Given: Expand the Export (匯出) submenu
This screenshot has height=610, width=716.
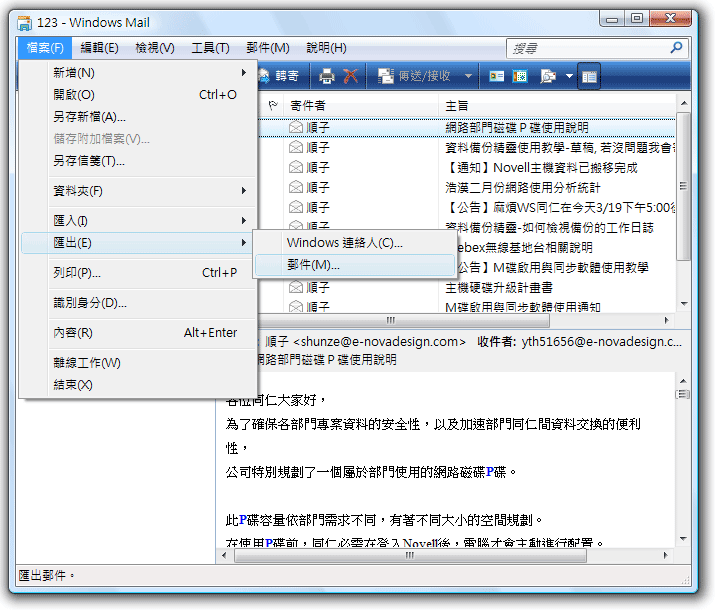Looking at the screenshot, I should (x=138, y=242).
